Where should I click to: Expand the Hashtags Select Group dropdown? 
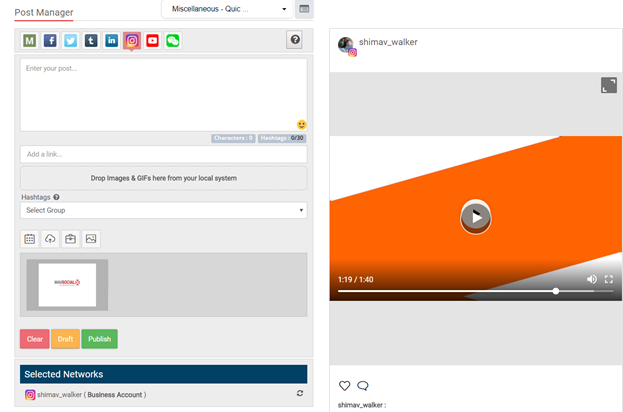[x=163, y=211]
